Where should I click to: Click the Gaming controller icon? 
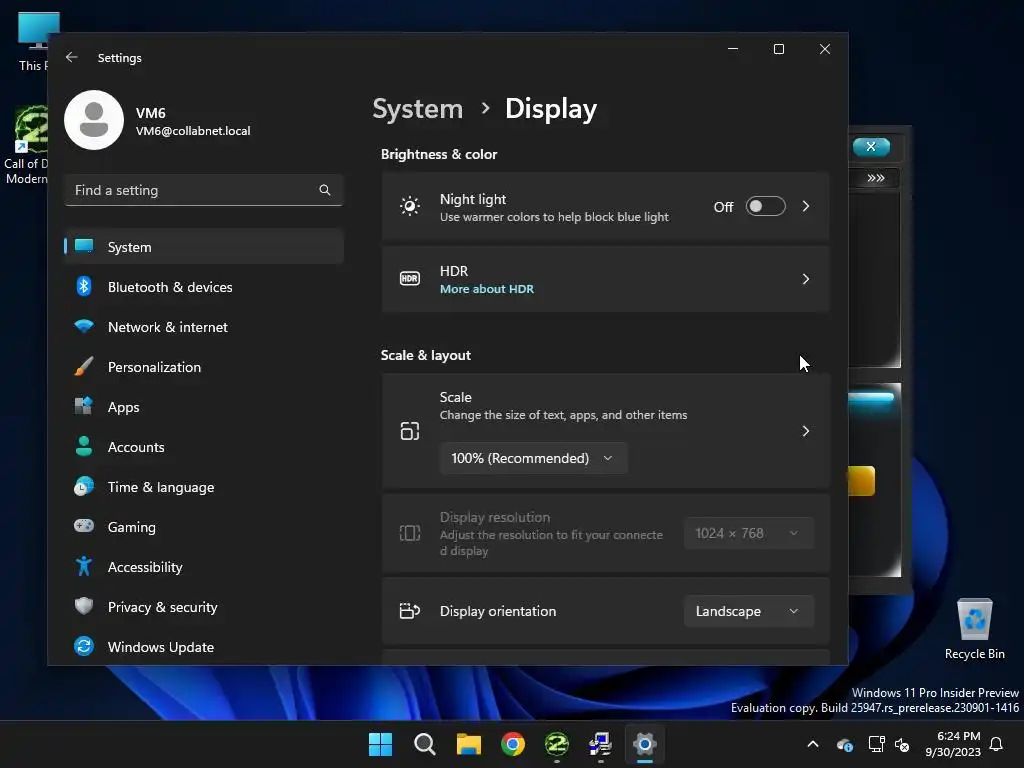pyautogui.click(x=84, y=526)
